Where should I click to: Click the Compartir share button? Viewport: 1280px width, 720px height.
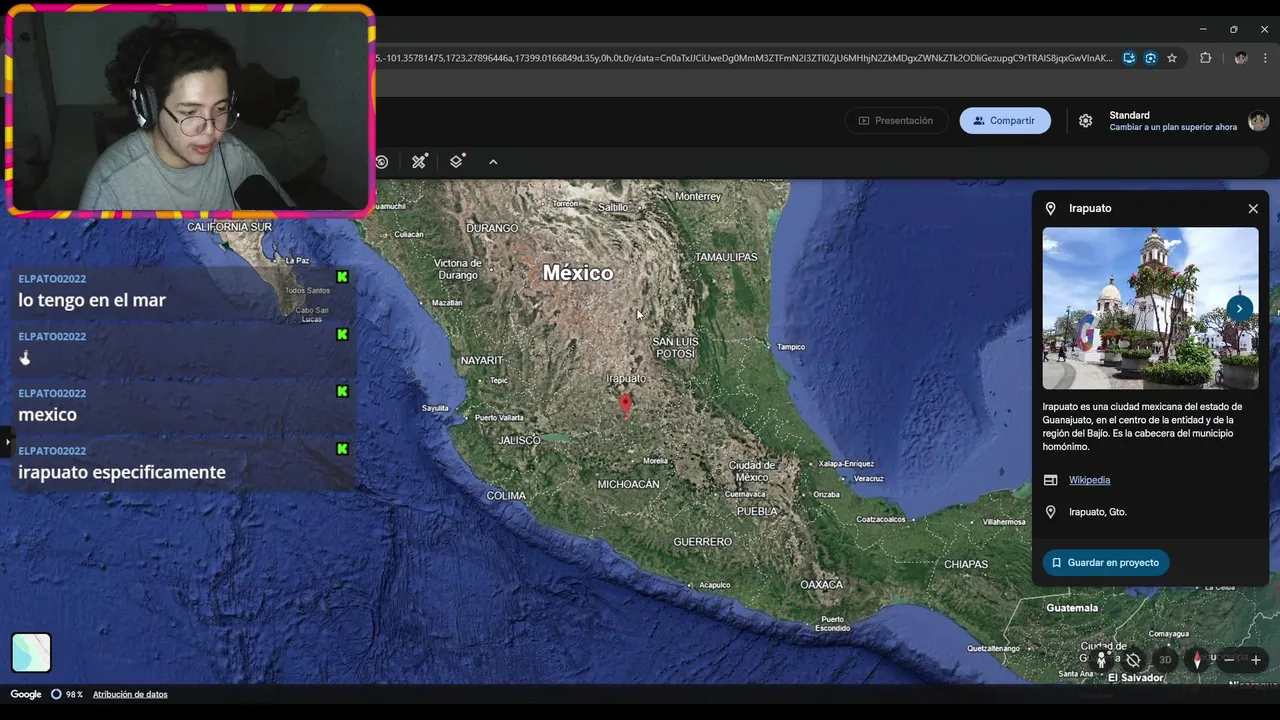point(1005,121)
